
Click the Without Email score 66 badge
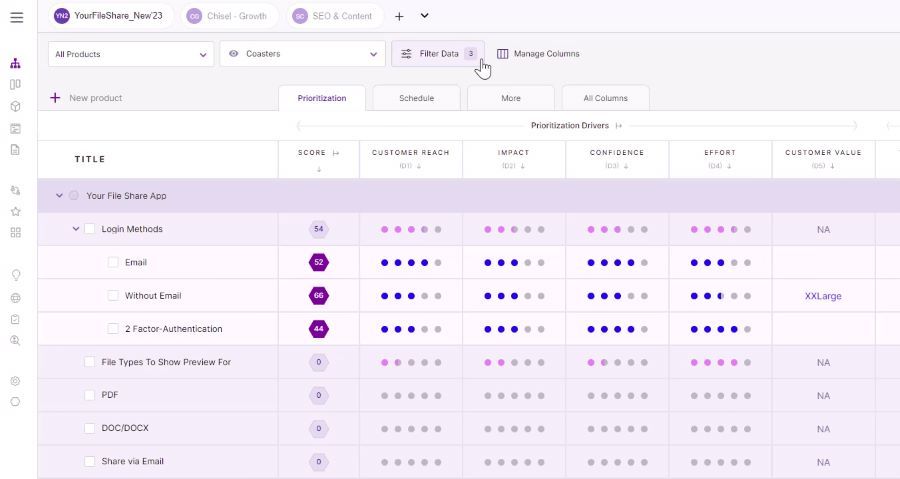[x=319, y=295]
